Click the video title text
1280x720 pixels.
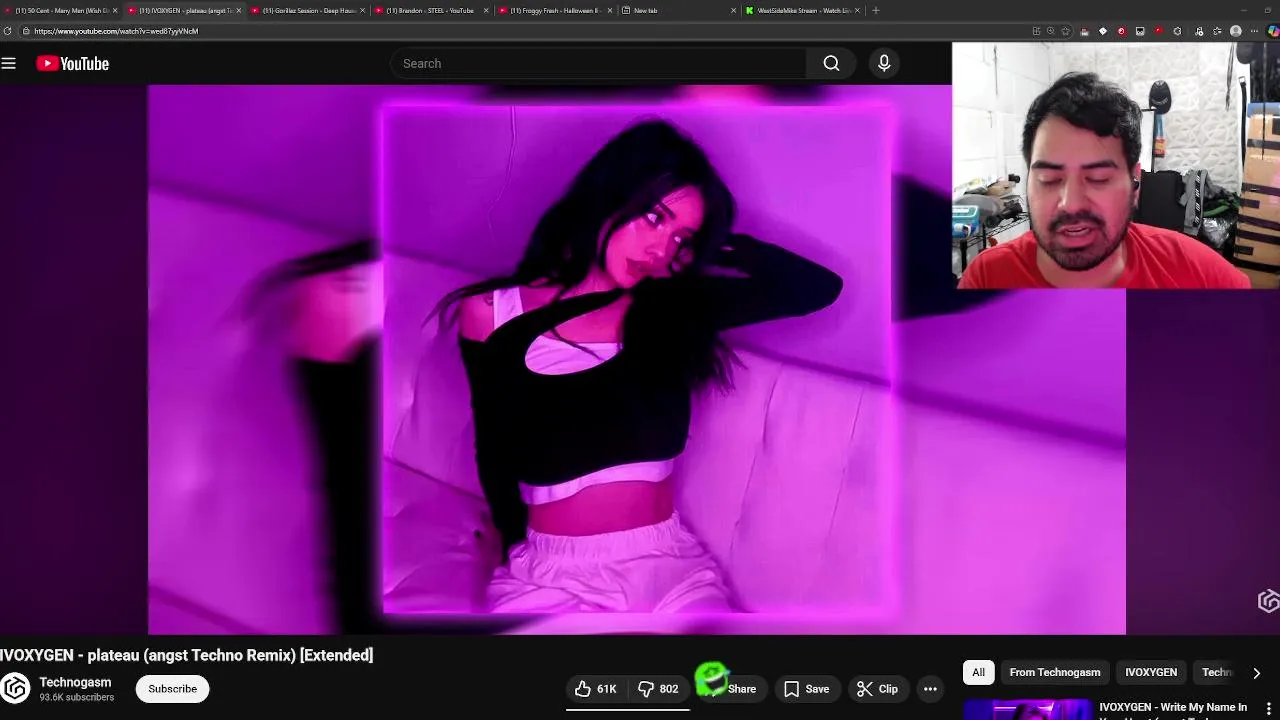point(187,655)
